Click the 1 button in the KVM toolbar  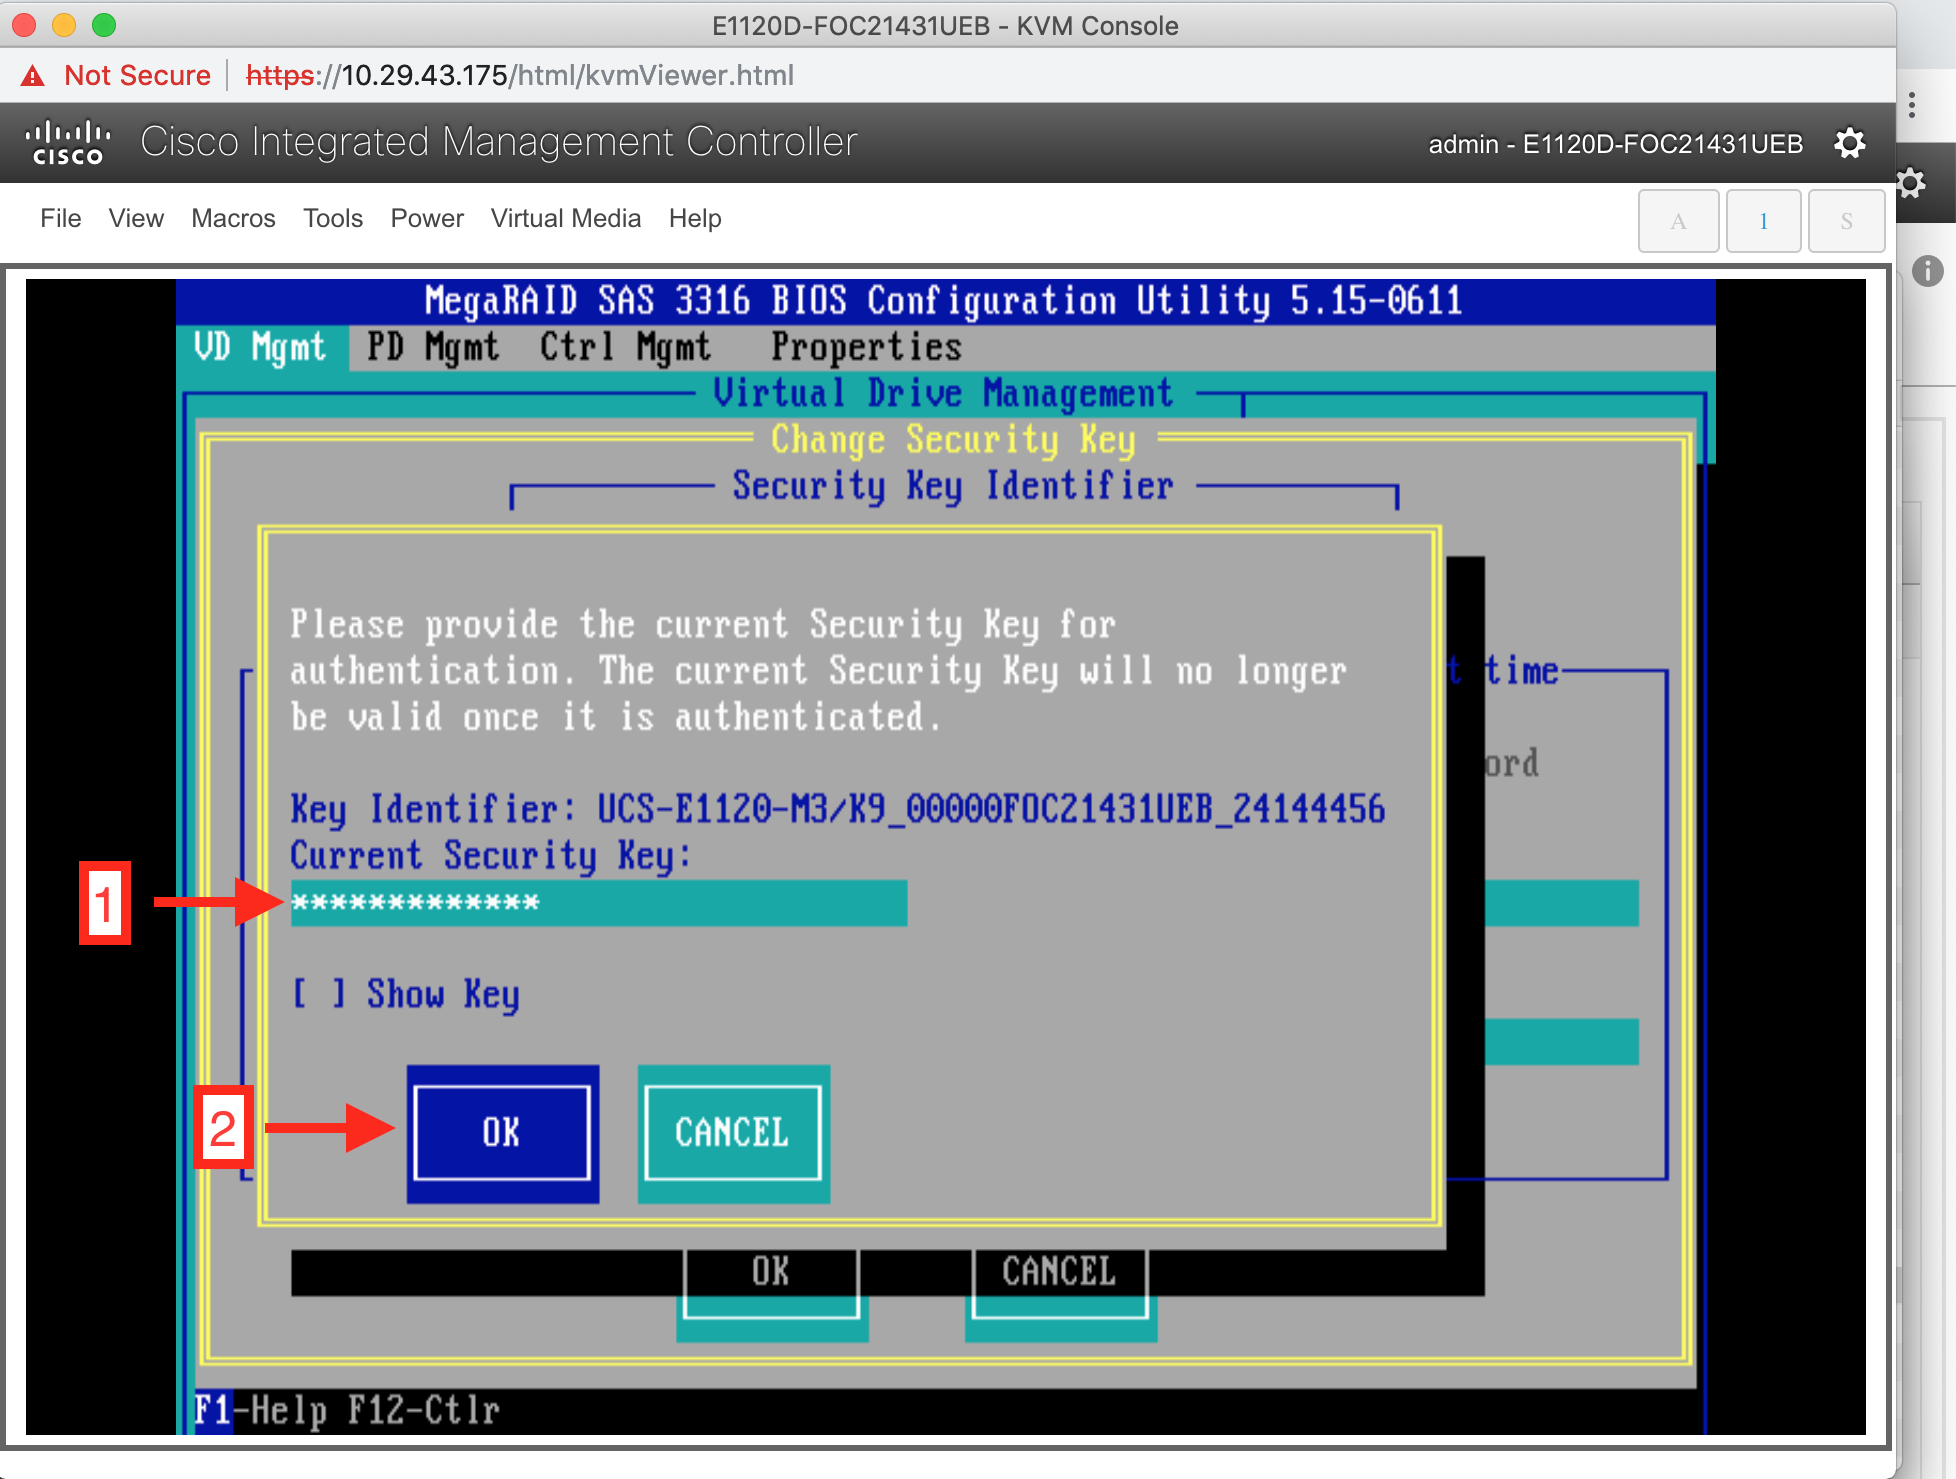pos(1763,220)
